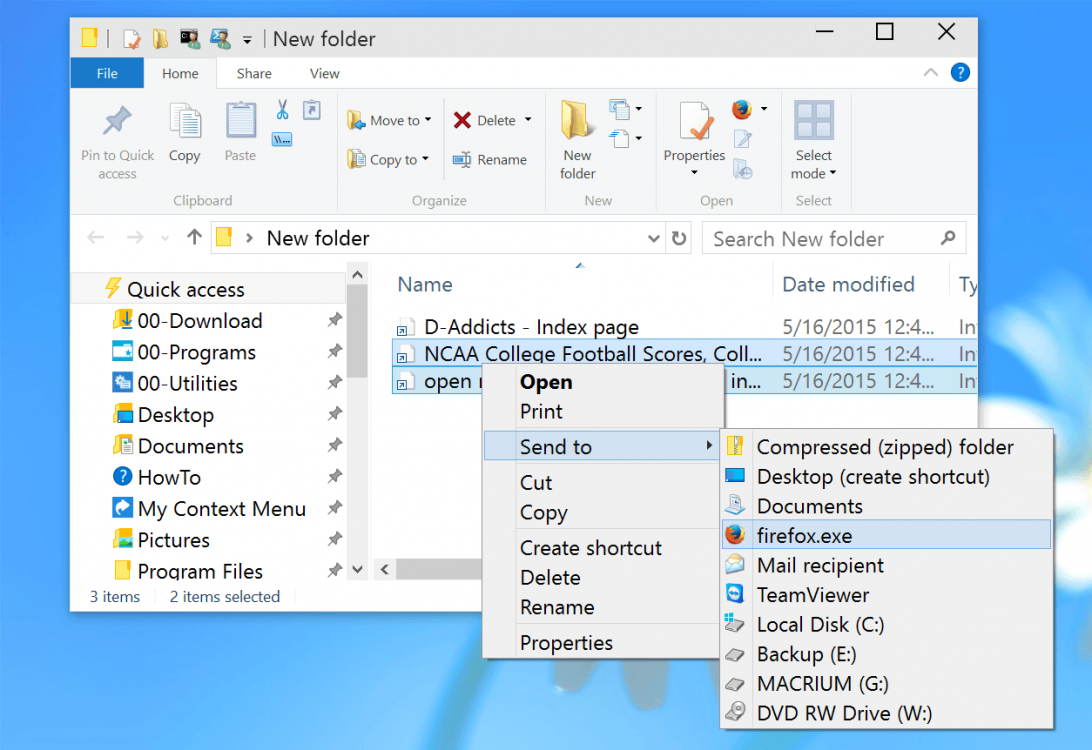The image size is (1092, 750).
Task: Select firefox.exe in Send to submenu
Action: tap(887, 536)
